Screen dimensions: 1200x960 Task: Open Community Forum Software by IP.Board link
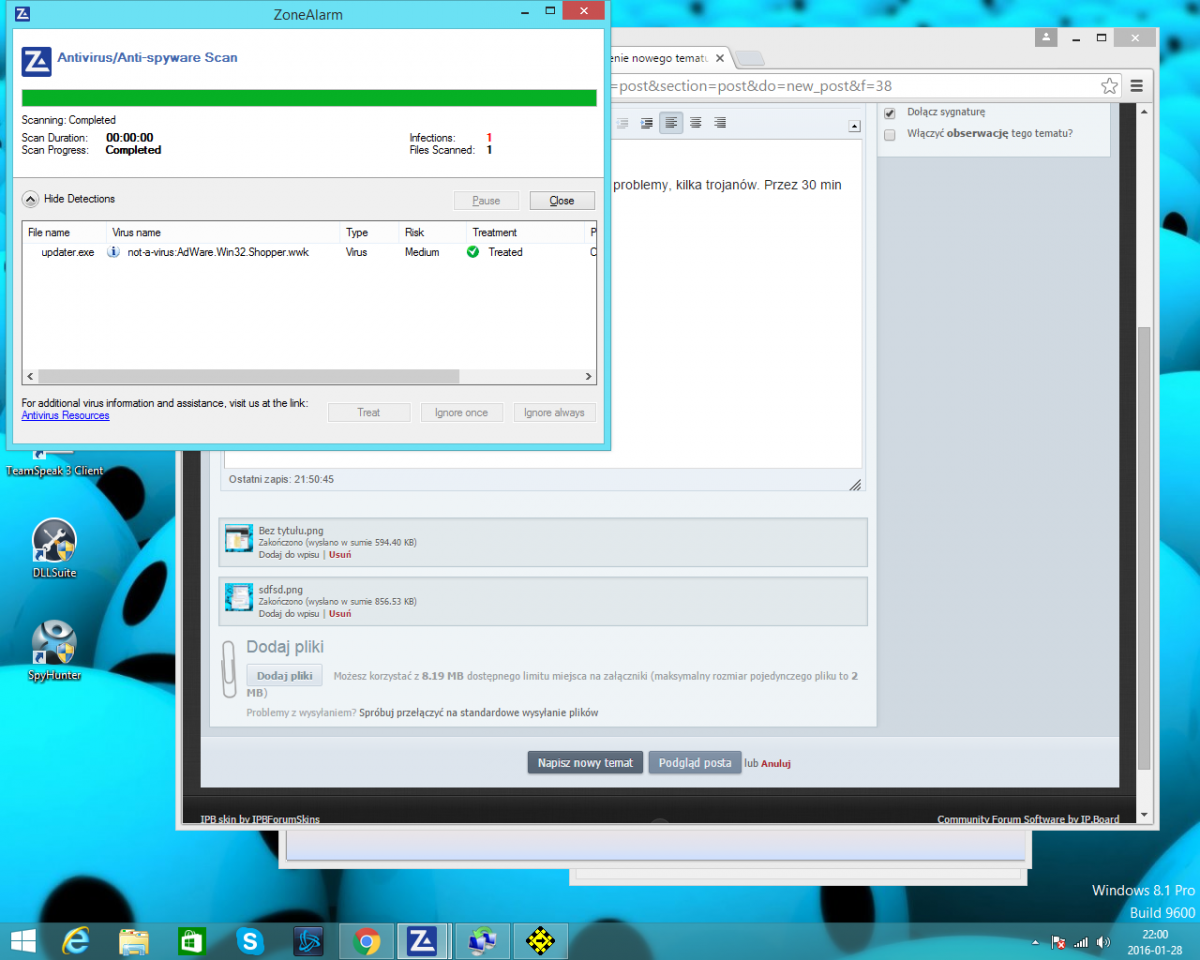(1028, 820)
